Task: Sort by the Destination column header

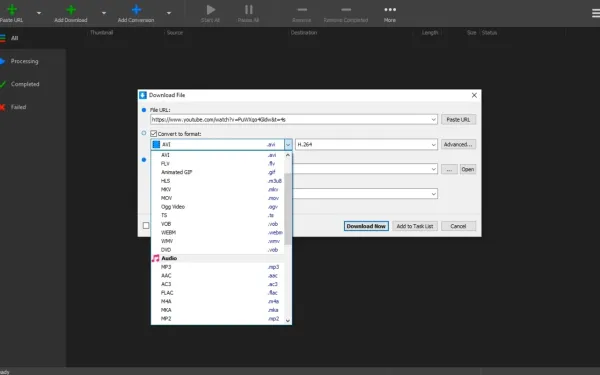Action: coord(304,33)
